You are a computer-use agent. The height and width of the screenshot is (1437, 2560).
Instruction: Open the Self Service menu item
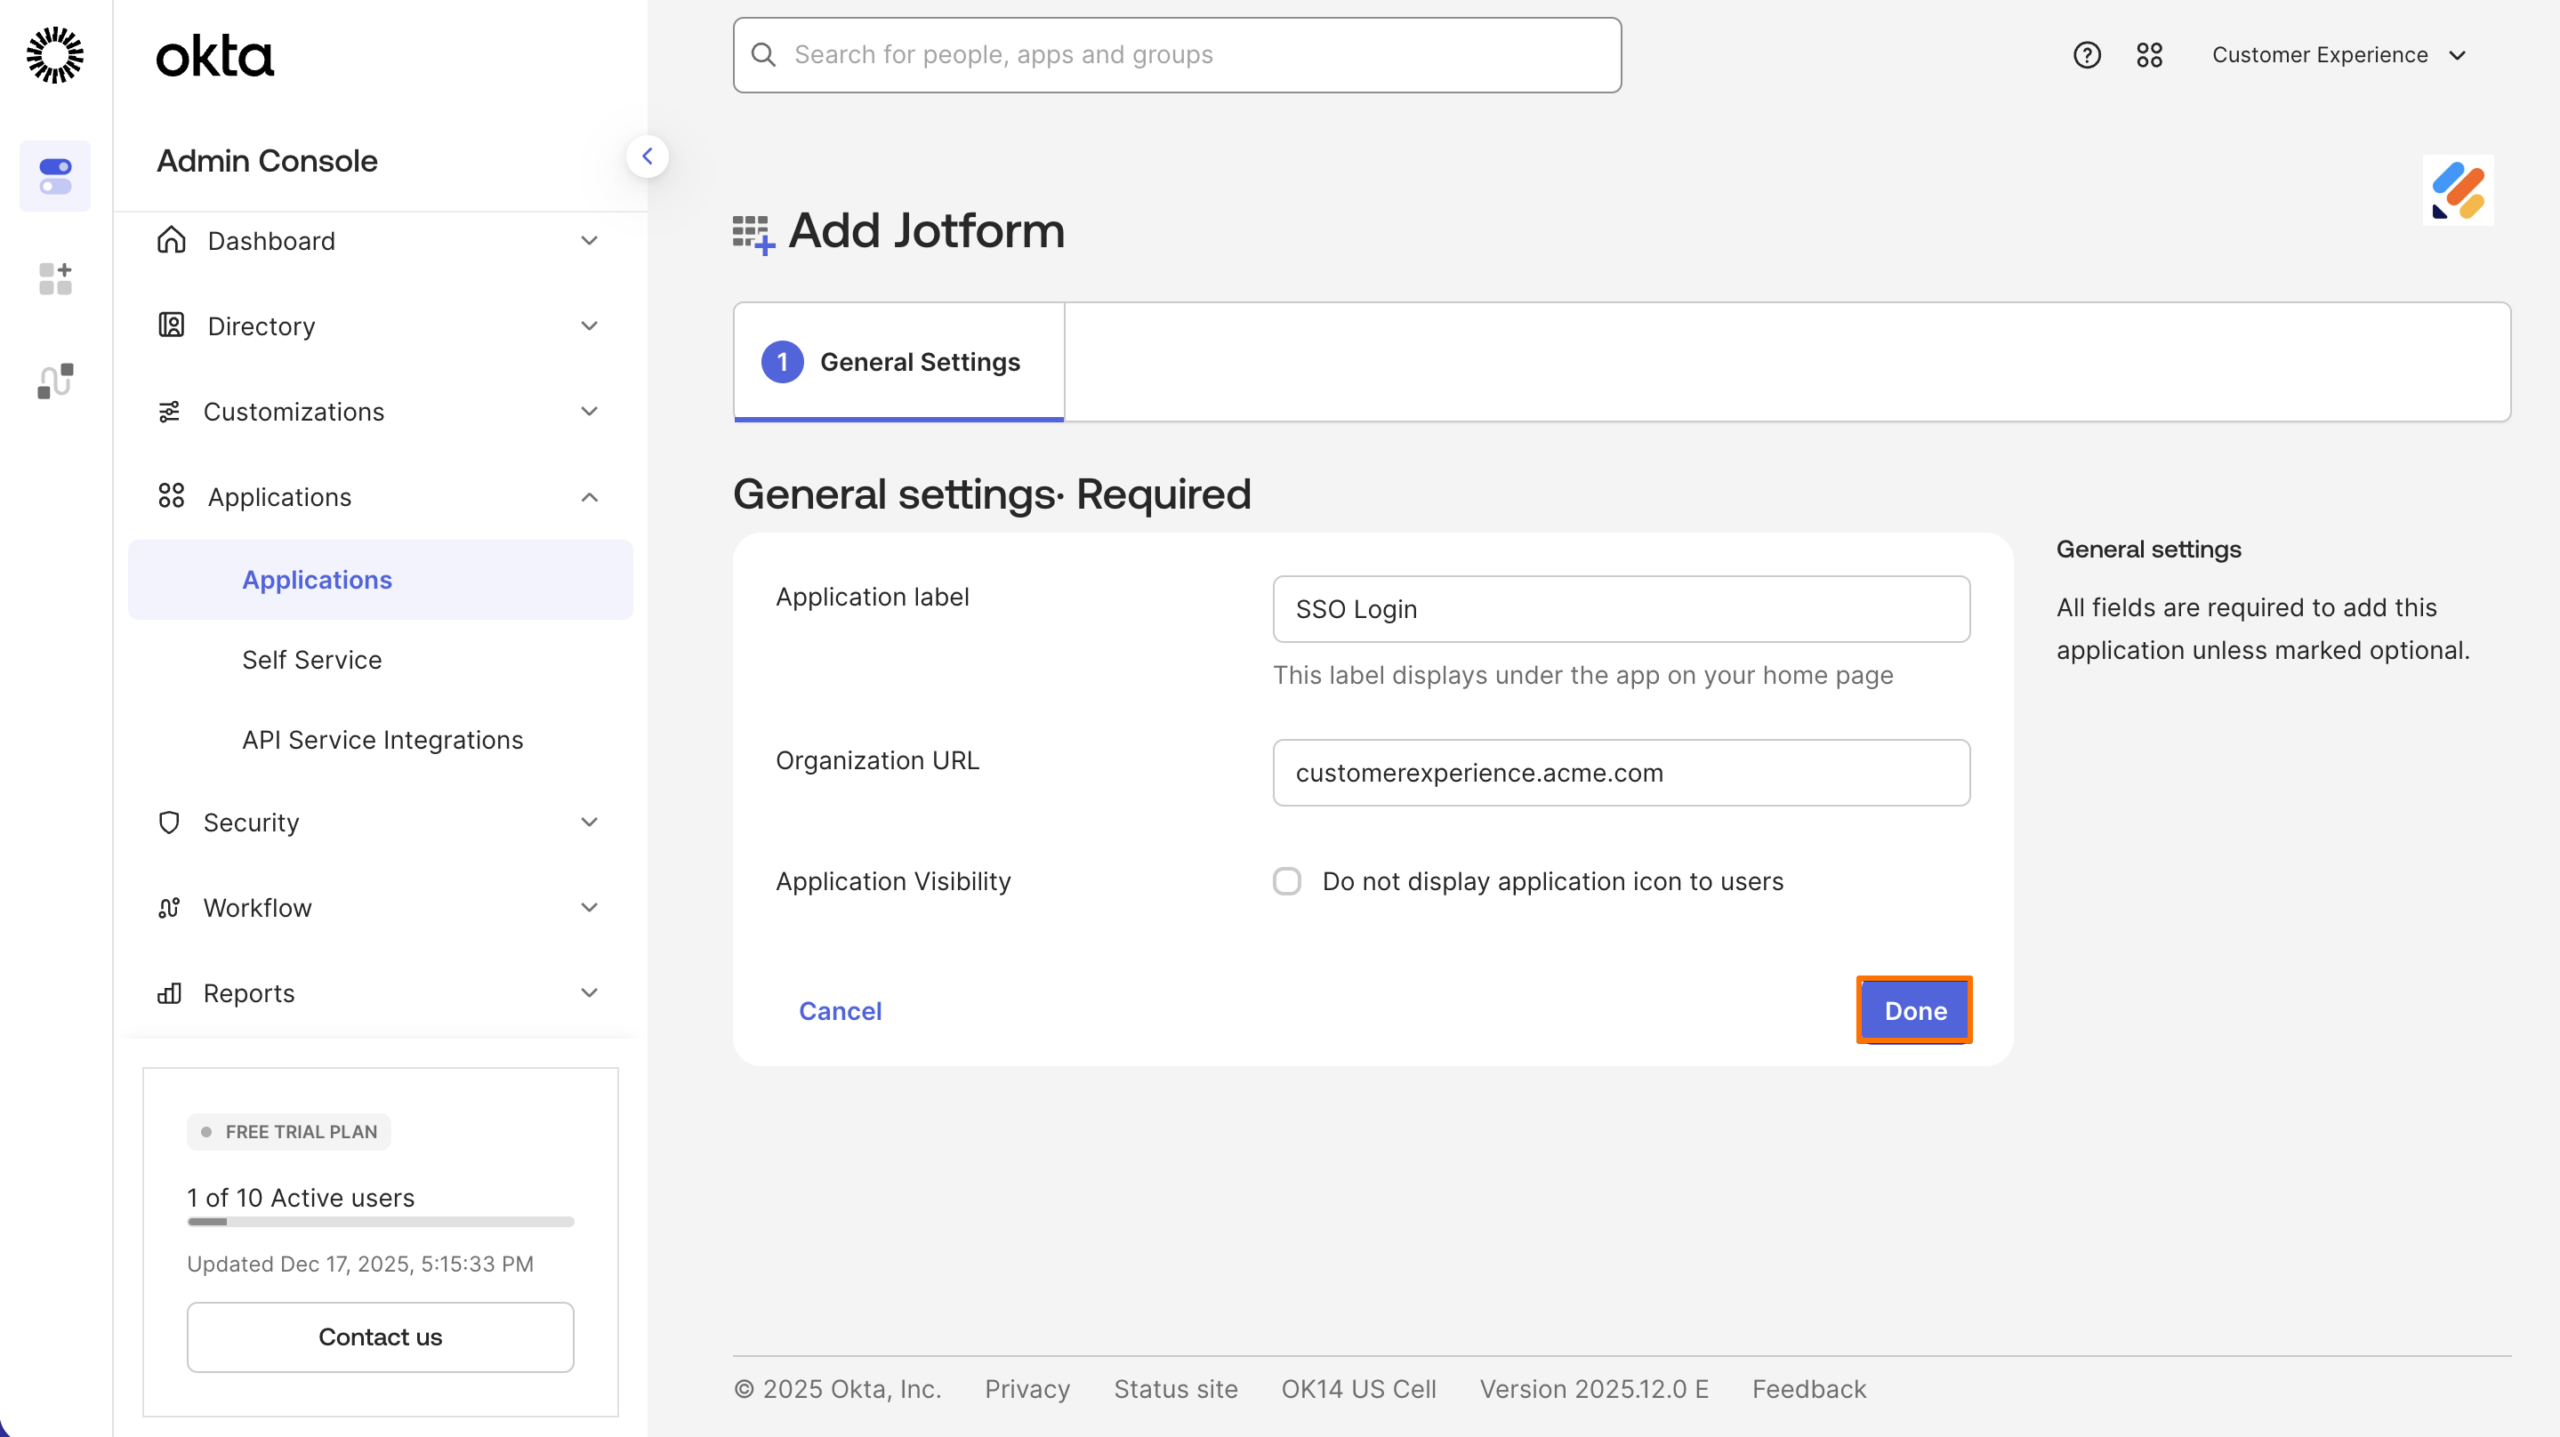click(x=312, y=659)
